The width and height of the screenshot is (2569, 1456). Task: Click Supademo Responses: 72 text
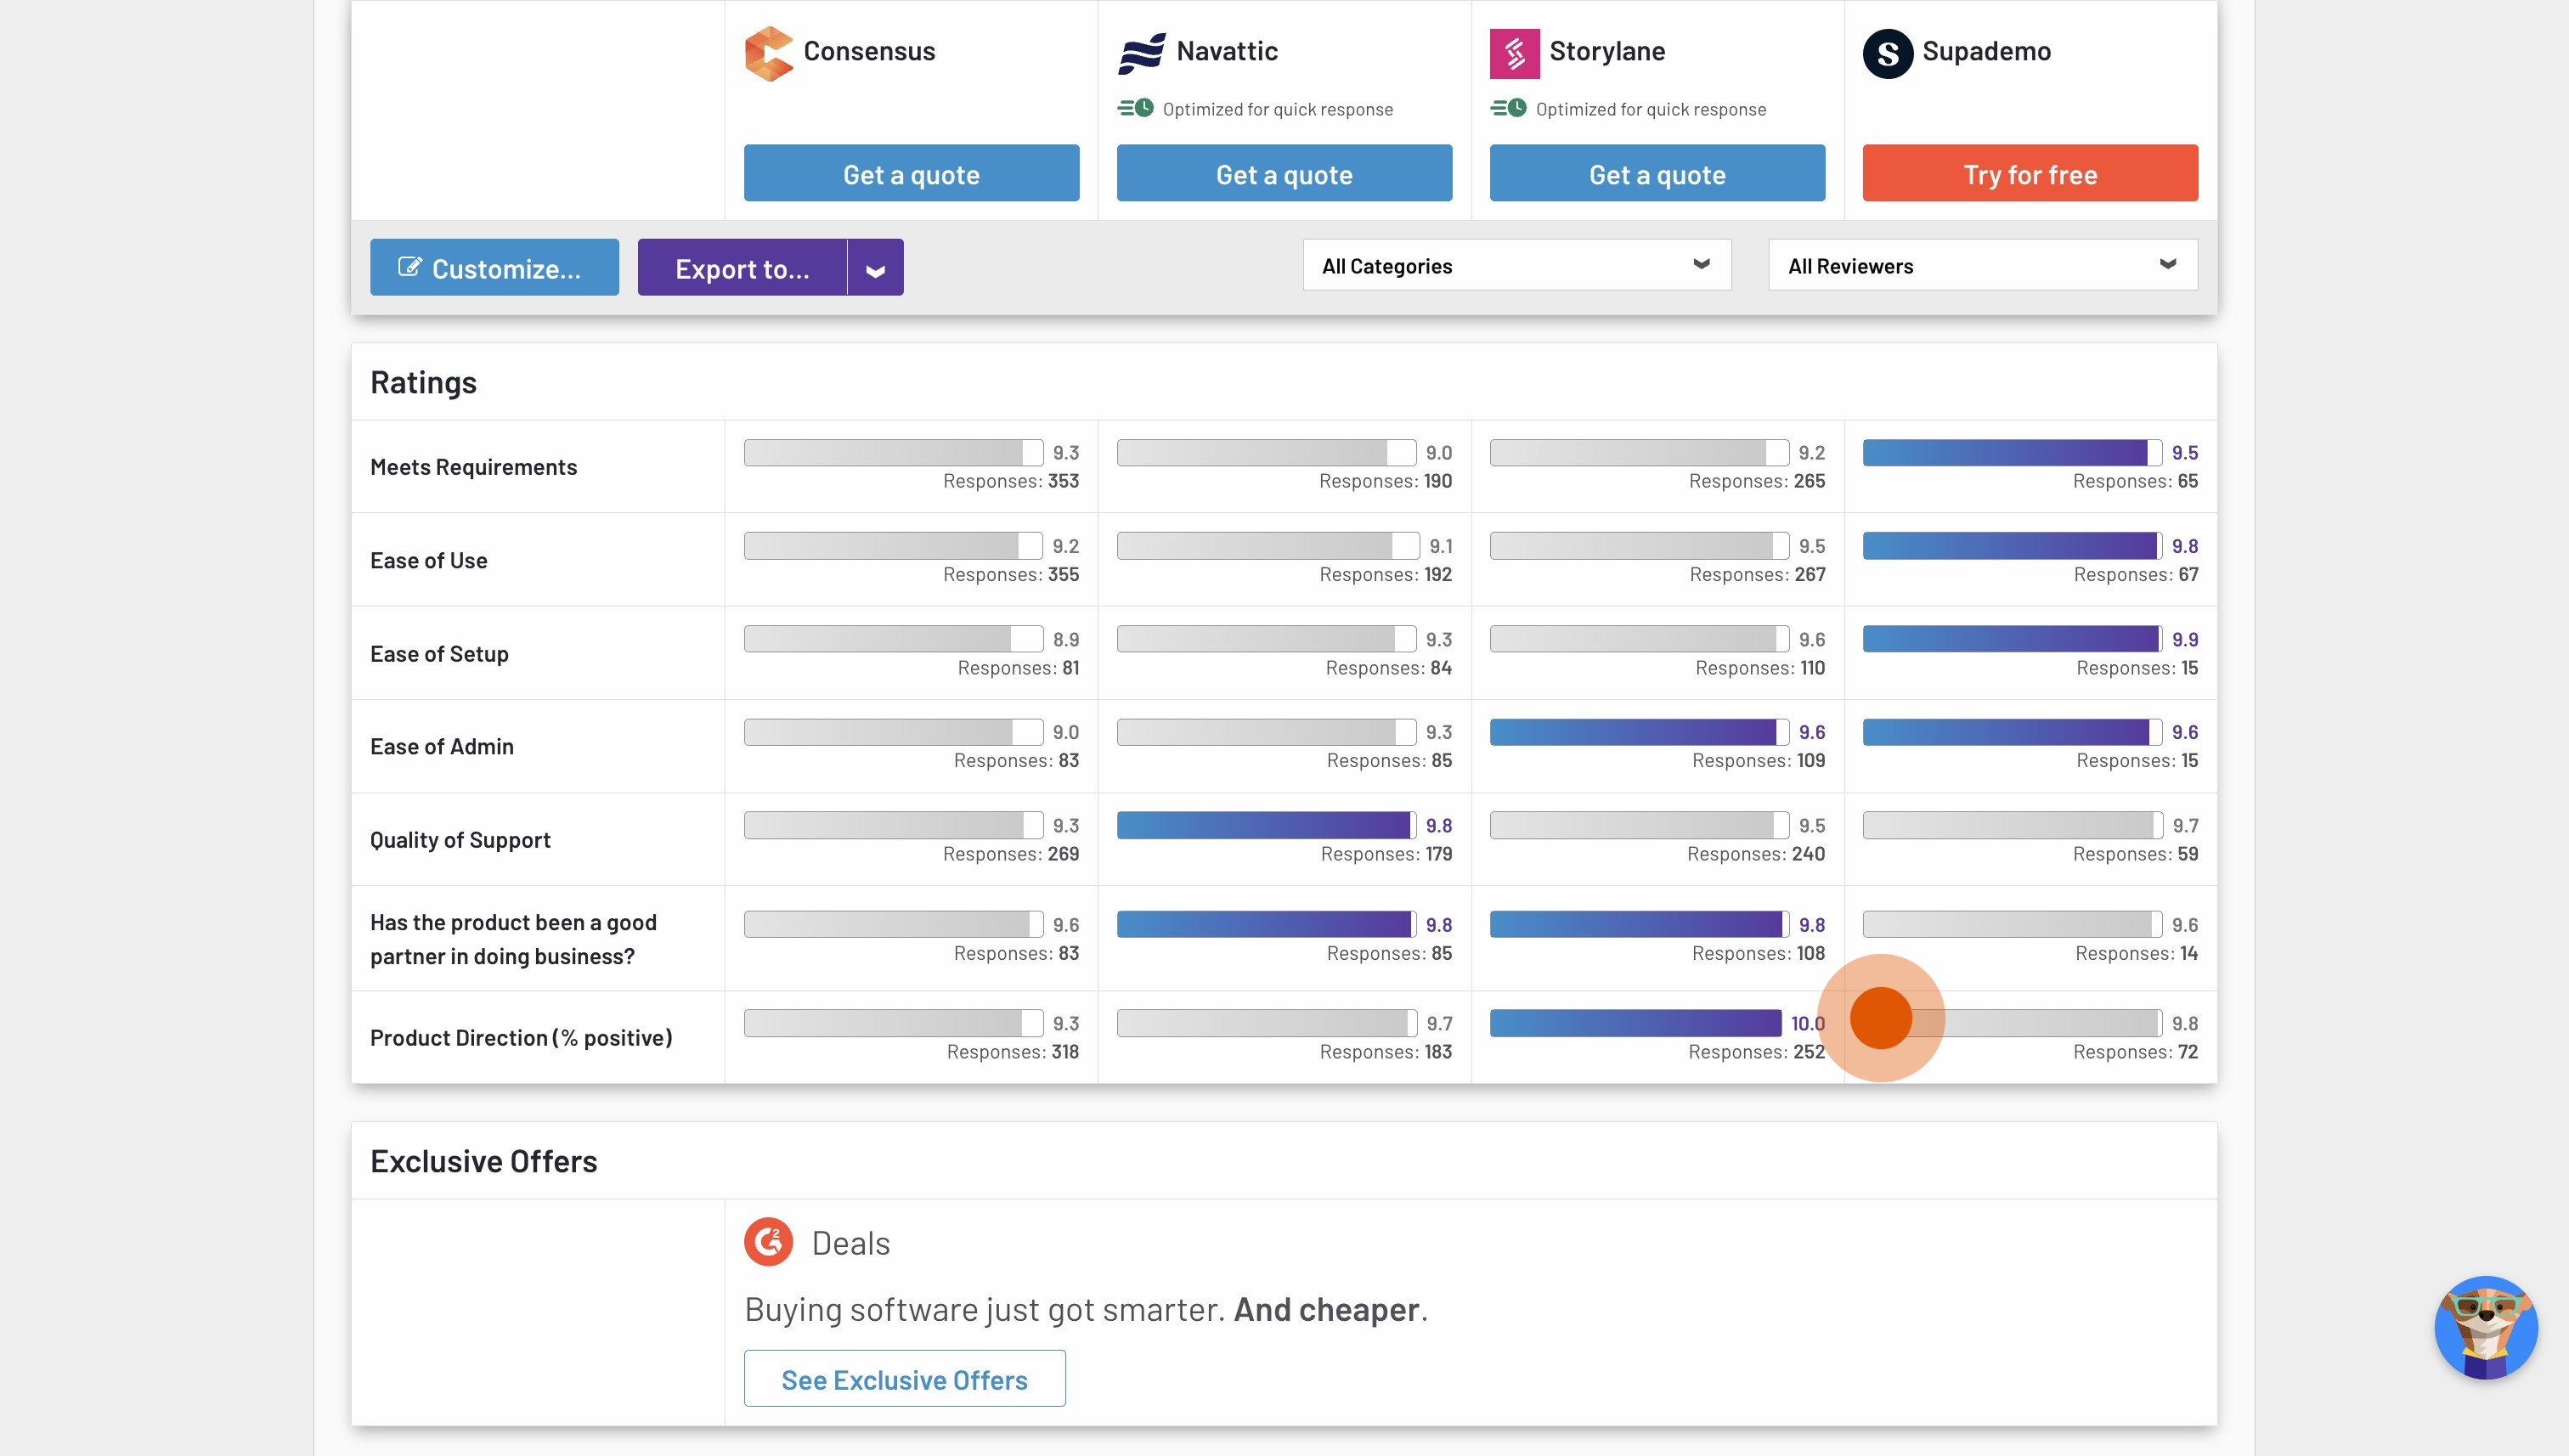tap(2135, 1051)
